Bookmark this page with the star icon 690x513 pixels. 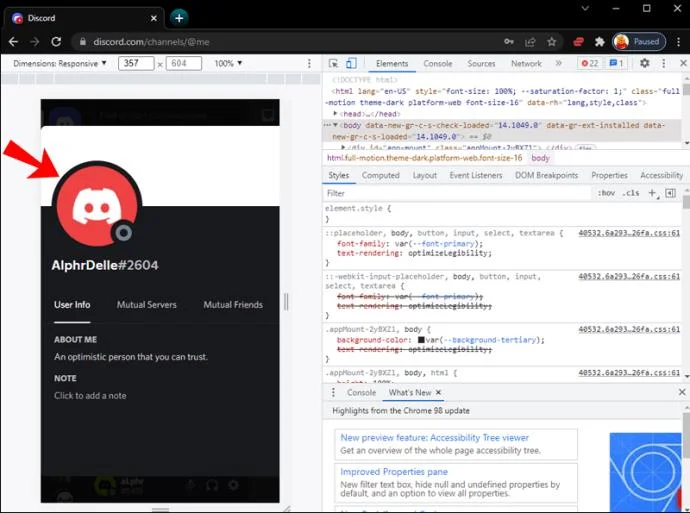[x=551, y=42]
